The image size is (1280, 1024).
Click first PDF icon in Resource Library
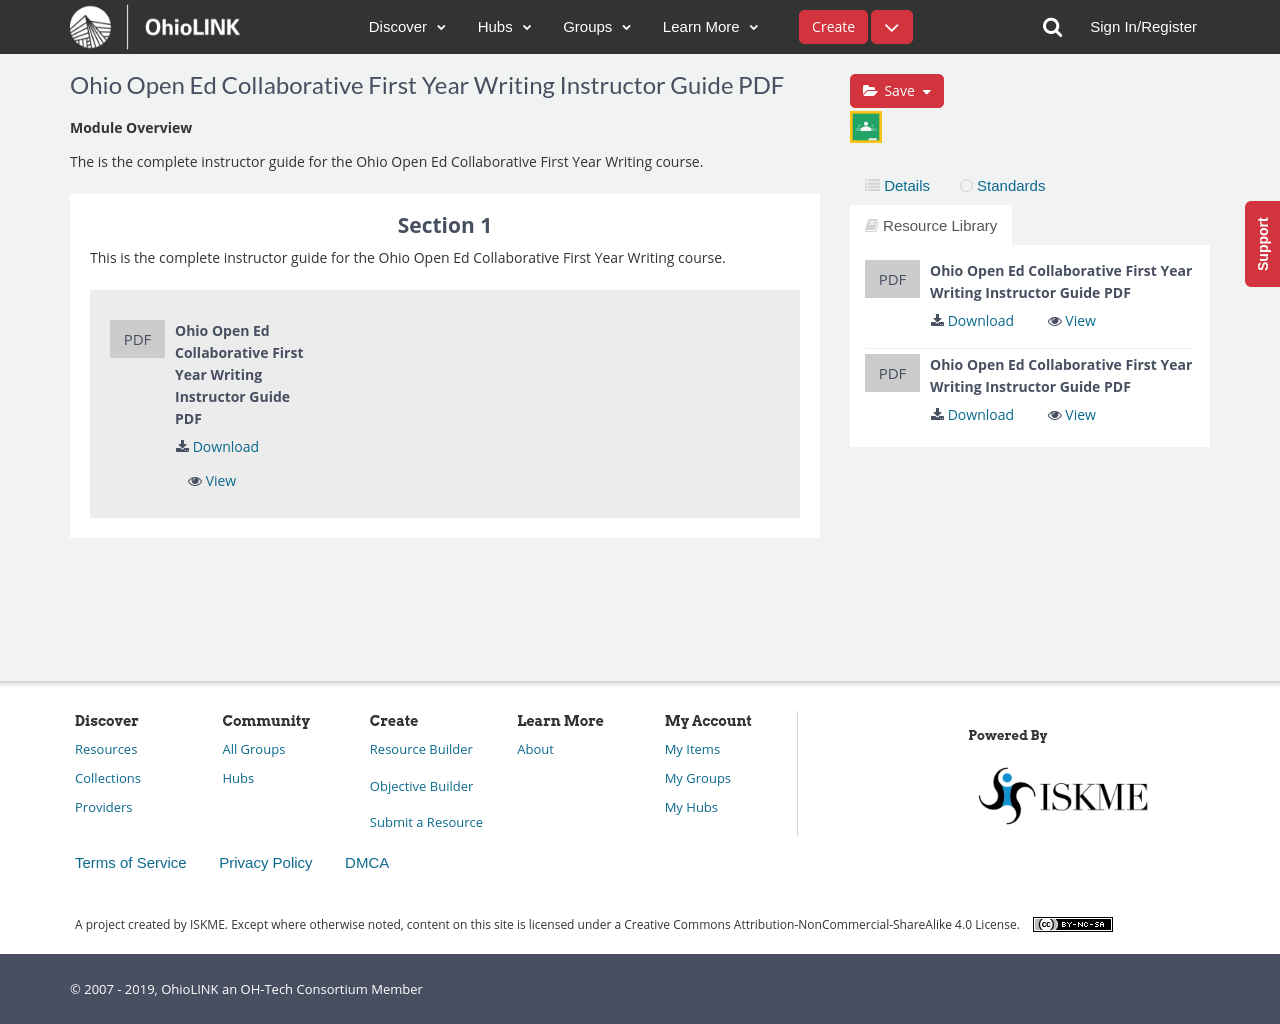tap(892, 279)
